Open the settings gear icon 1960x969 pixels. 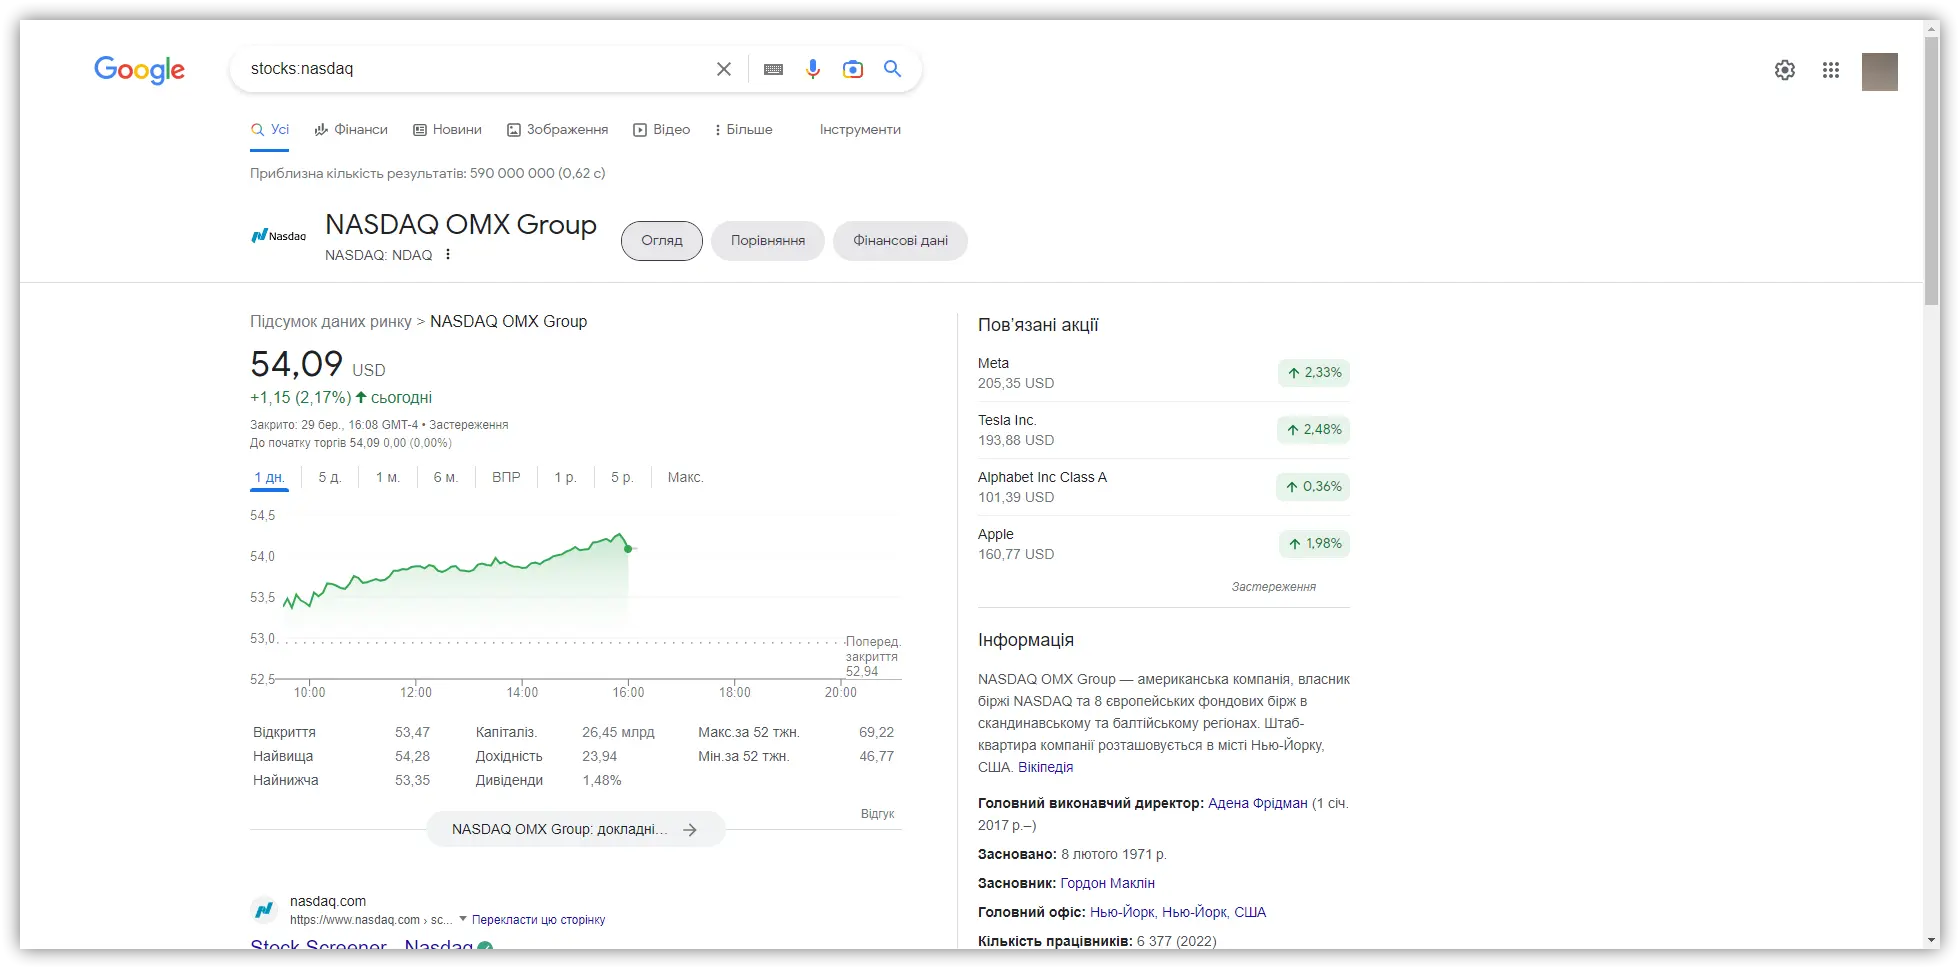tap(1785, 70)
